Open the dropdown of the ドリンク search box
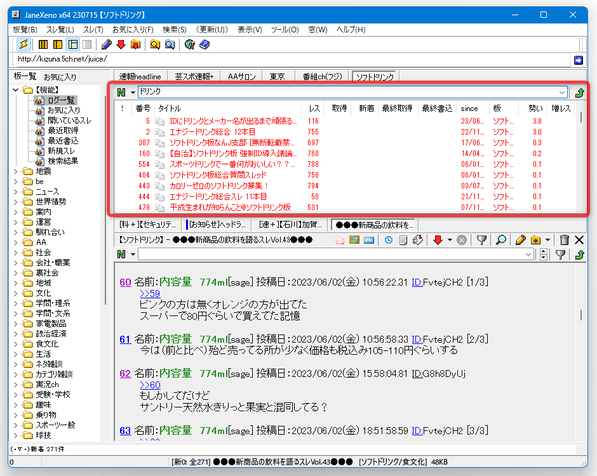 (x=562, y=92)
